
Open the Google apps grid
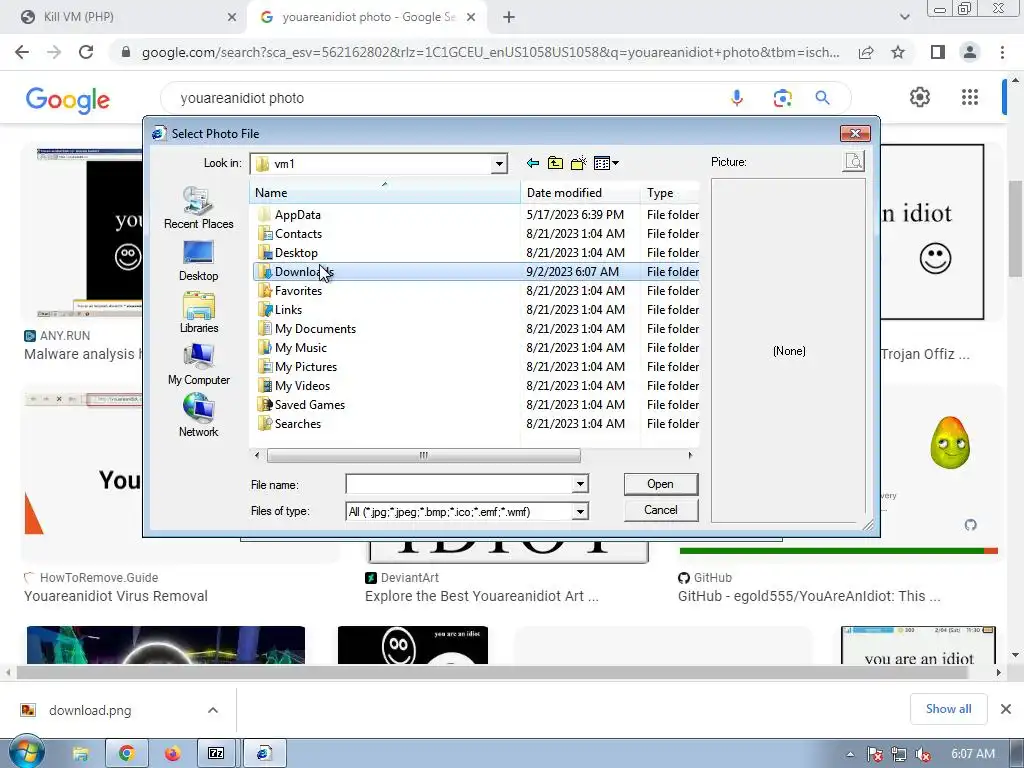click(970, 97)
